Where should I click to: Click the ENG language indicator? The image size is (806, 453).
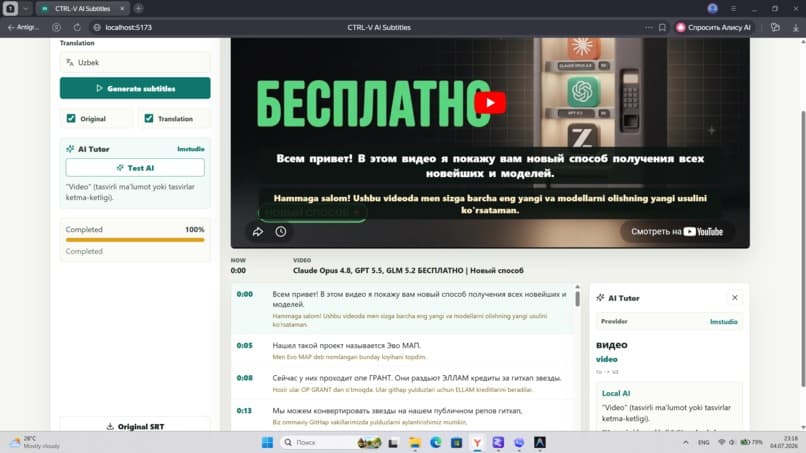(x=703, y=442)
